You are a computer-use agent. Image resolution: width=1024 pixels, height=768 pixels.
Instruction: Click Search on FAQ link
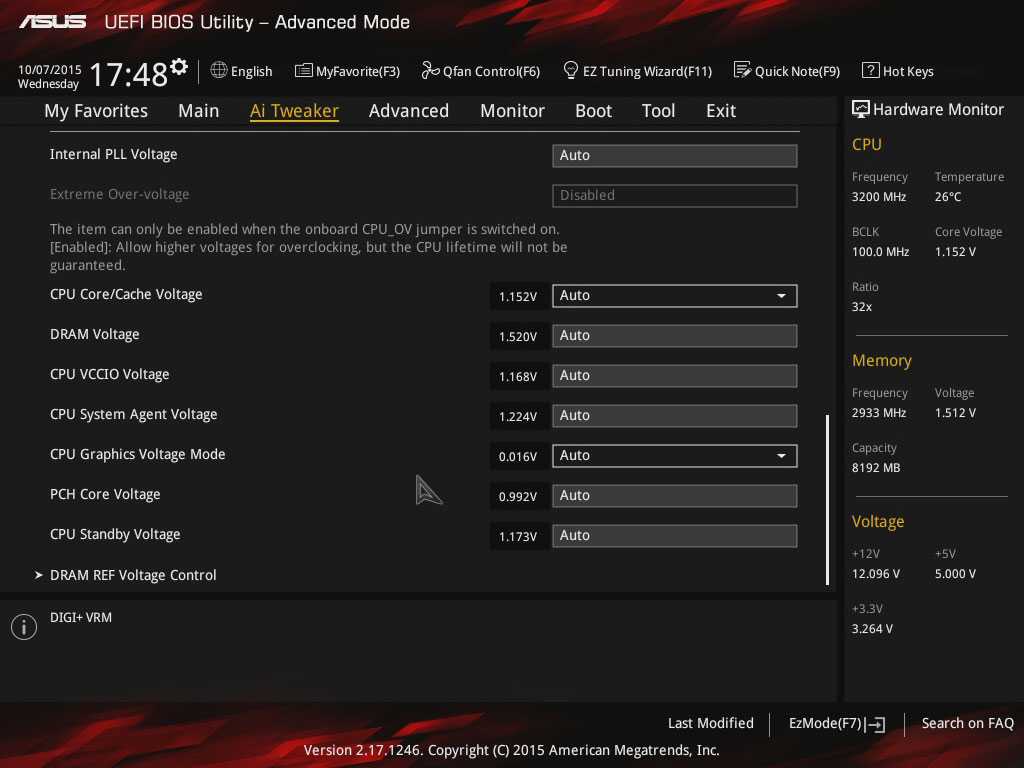(967, 723)
